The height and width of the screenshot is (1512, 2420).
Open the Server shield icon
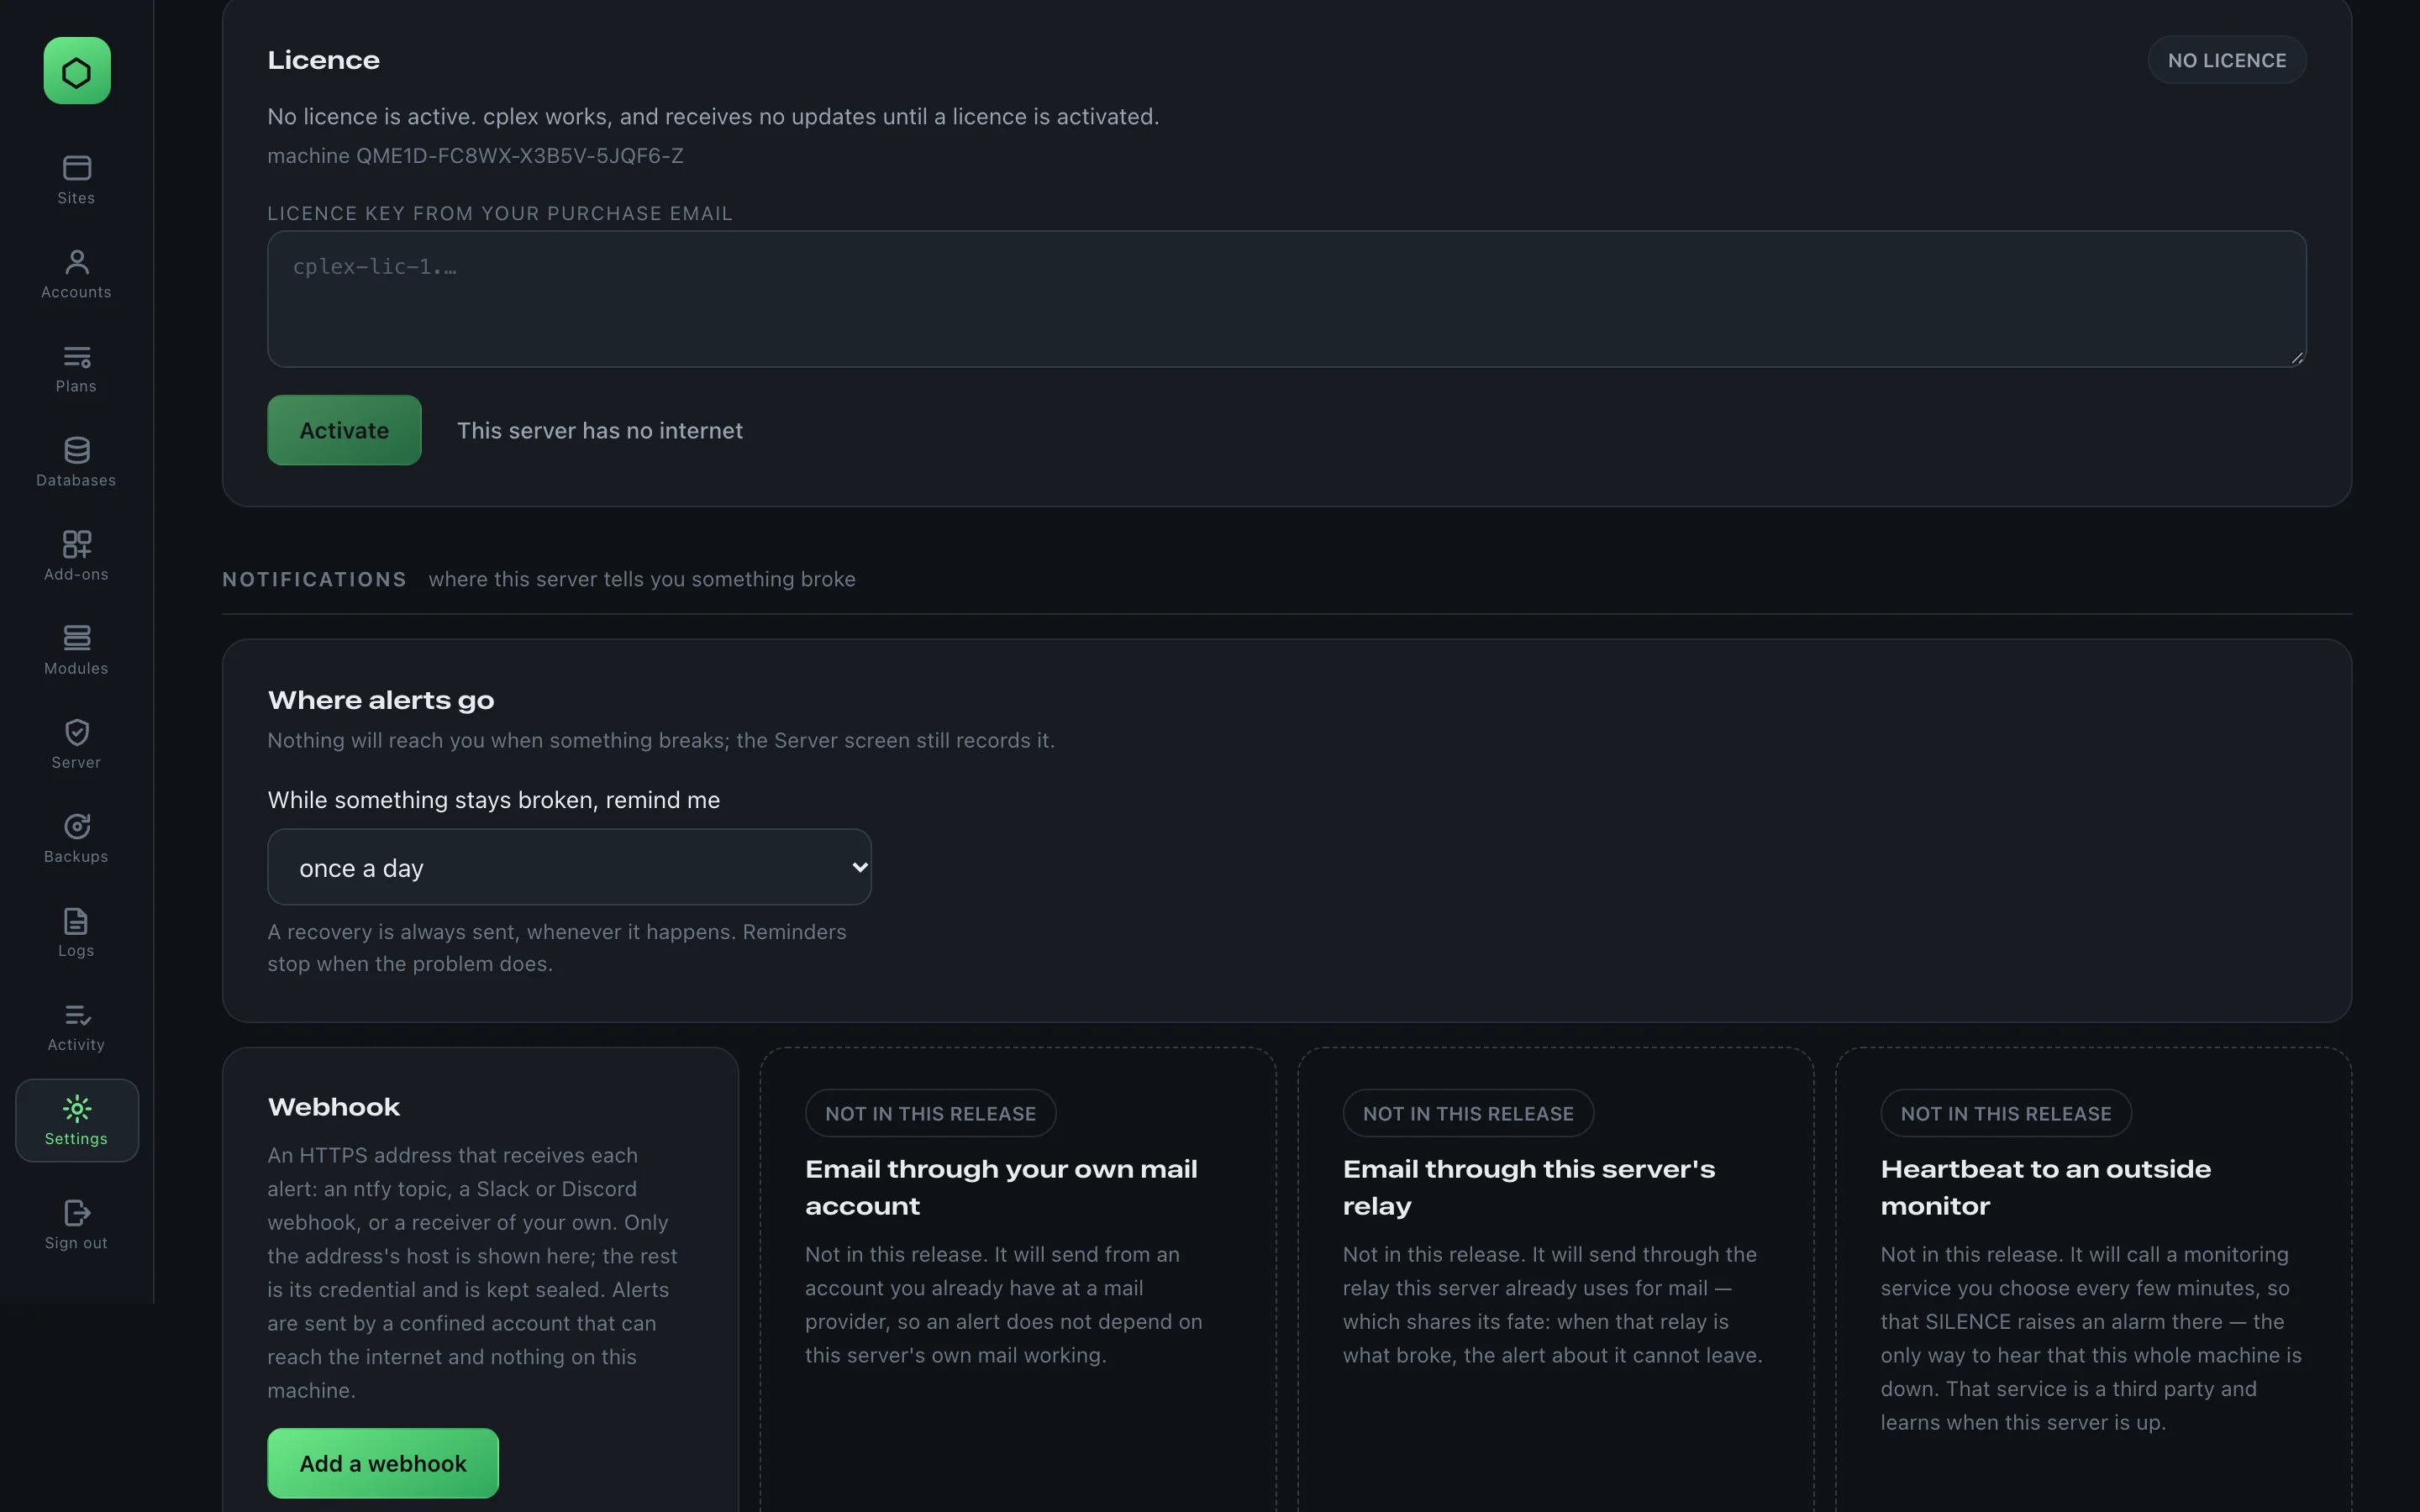pos(77,732)
